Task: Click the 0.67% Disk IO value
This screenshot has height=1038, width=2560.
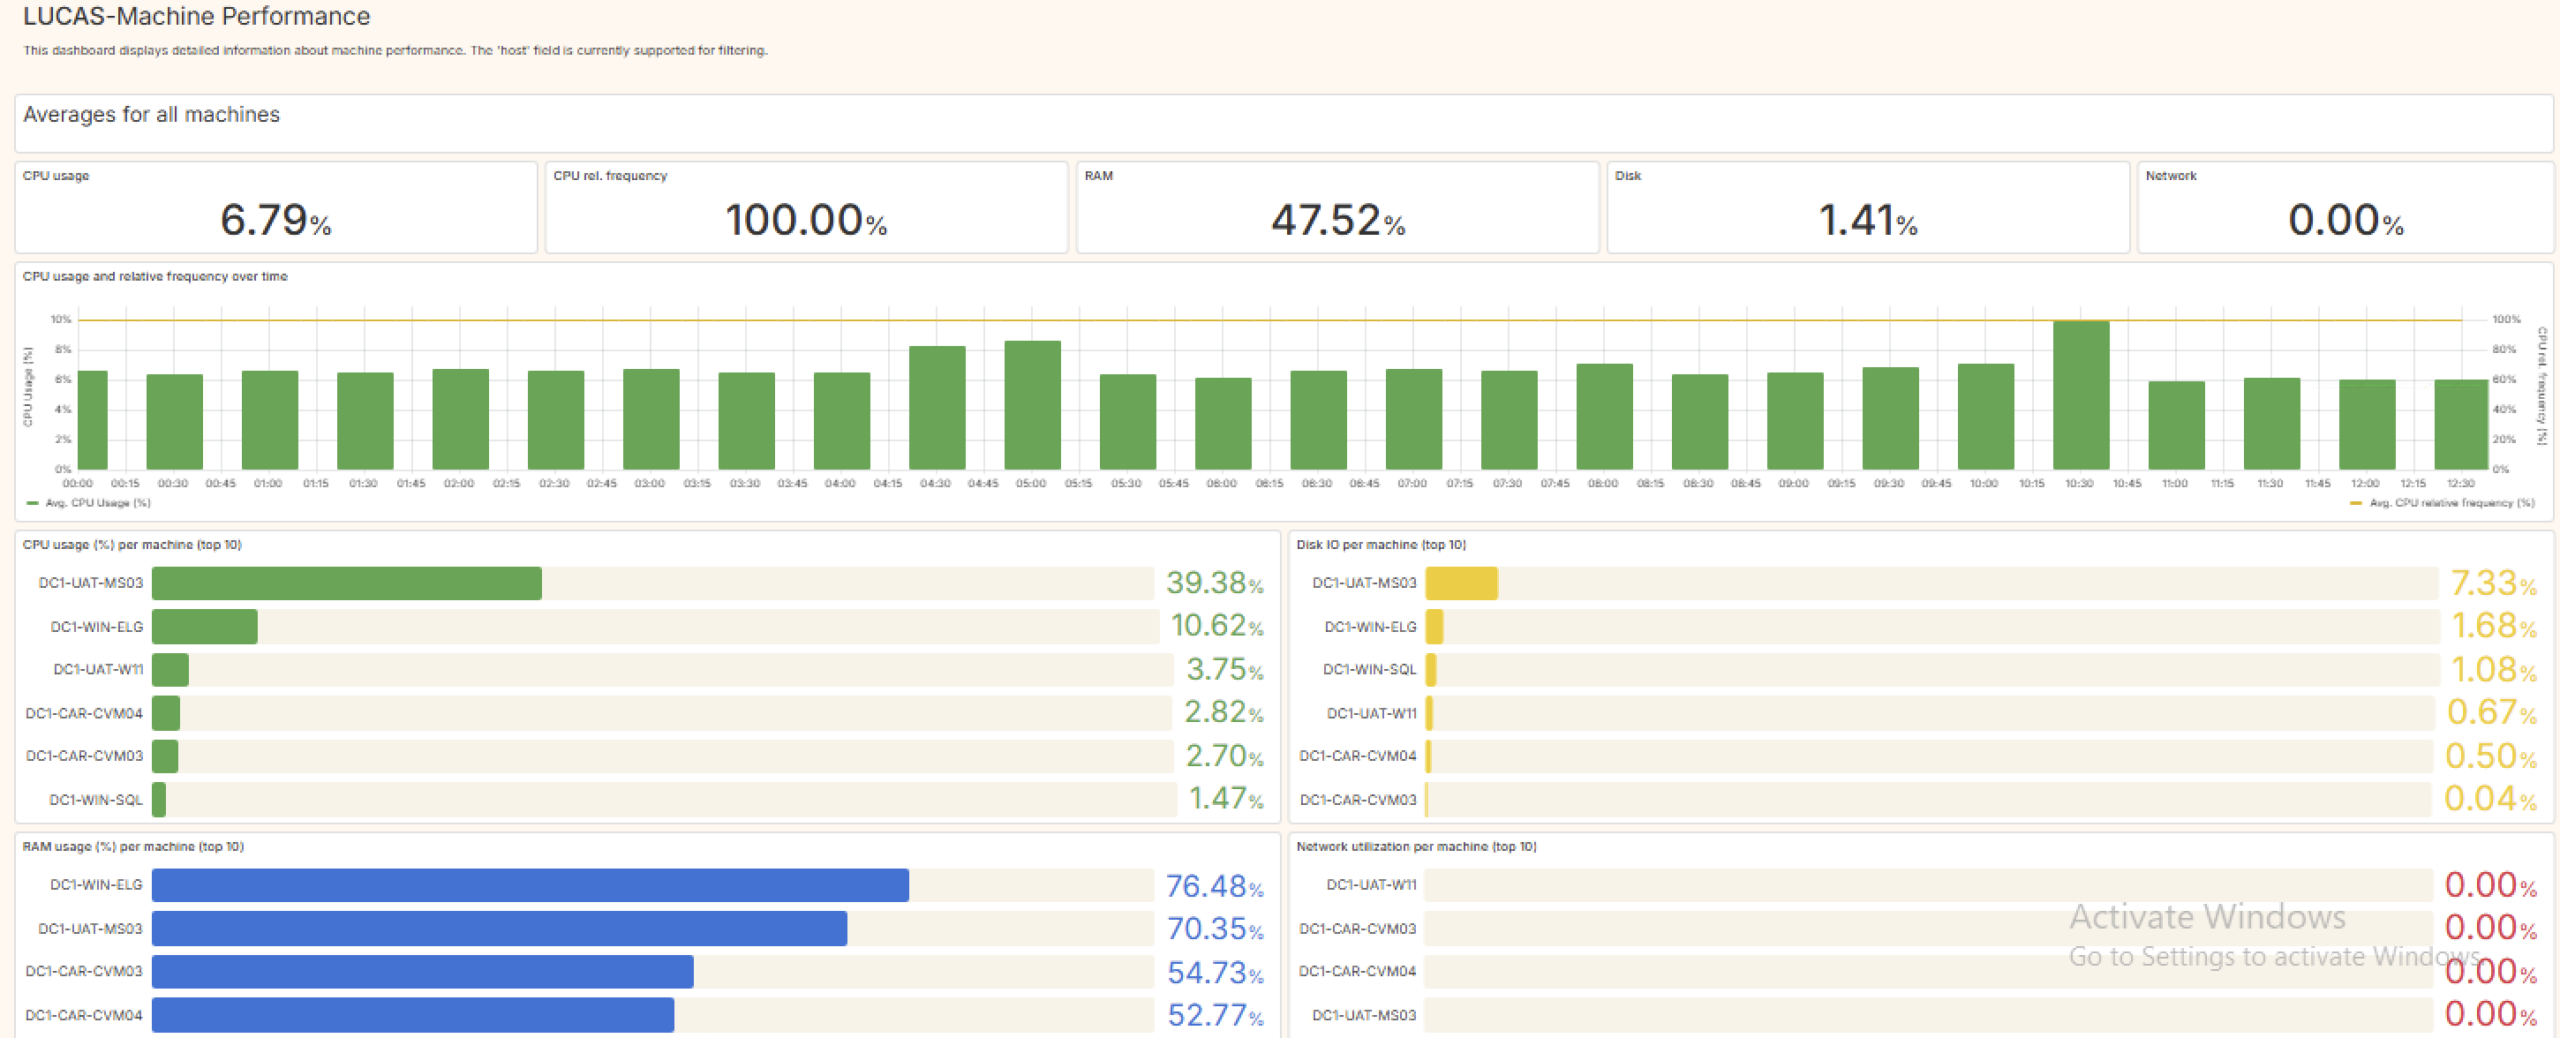Action: pyautogui.click(x=2492, y=713)
